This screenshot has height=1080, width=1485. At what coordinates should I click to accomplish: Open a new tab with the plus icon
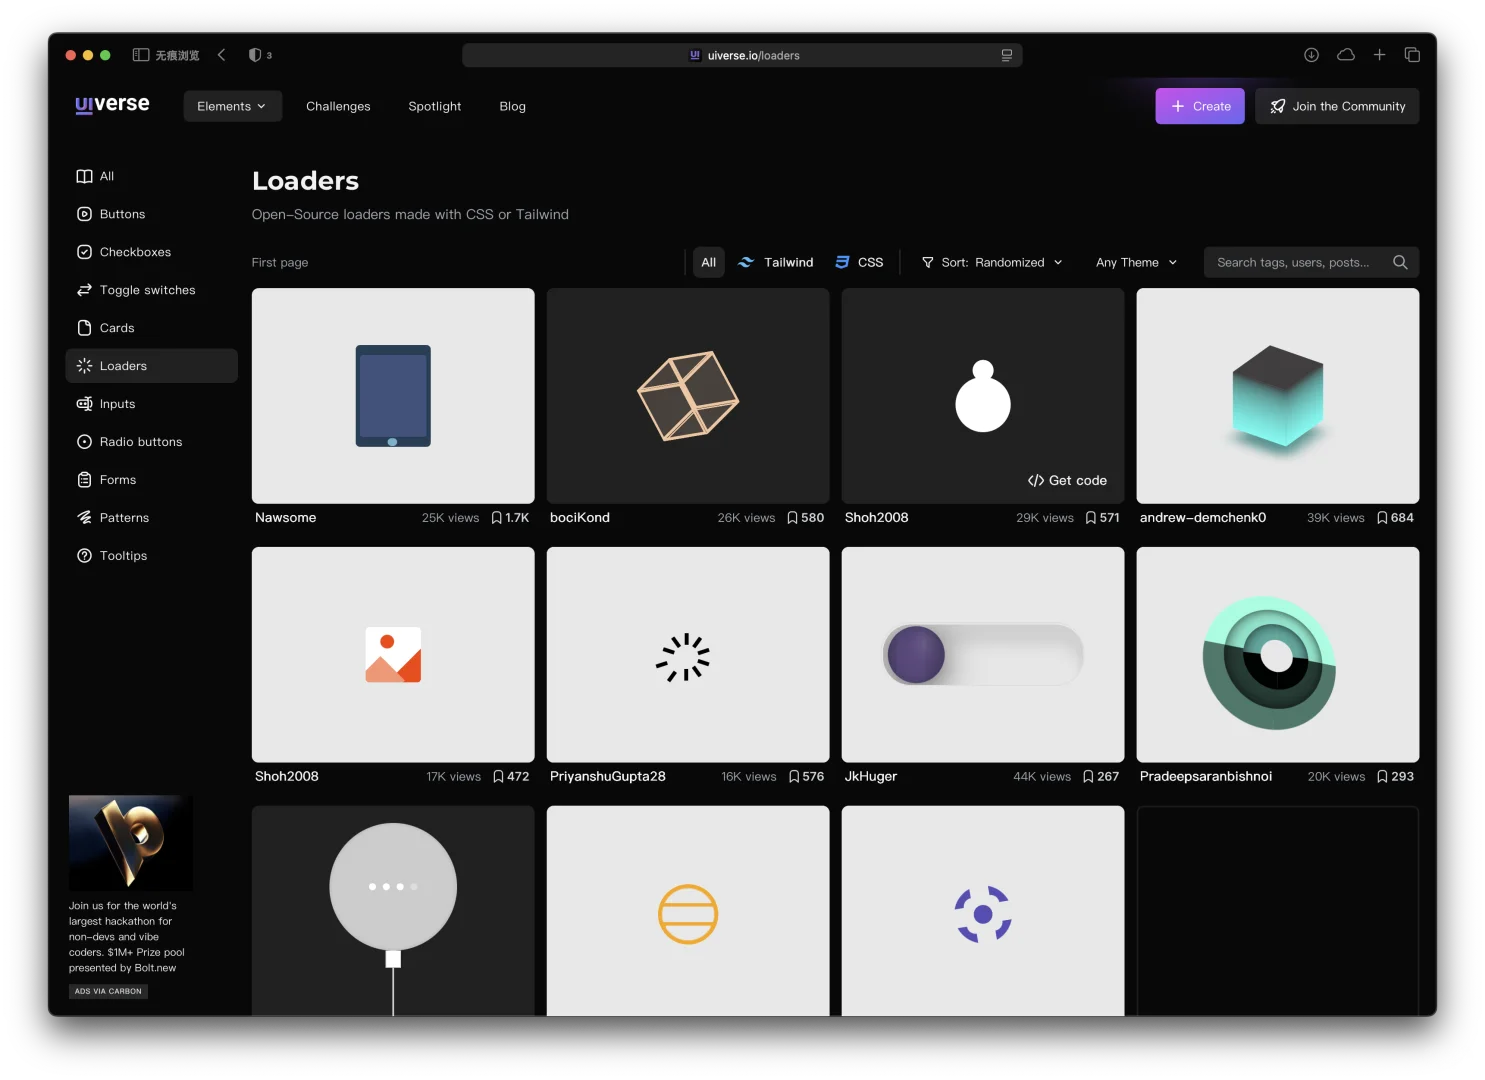tap(1379, 55)
